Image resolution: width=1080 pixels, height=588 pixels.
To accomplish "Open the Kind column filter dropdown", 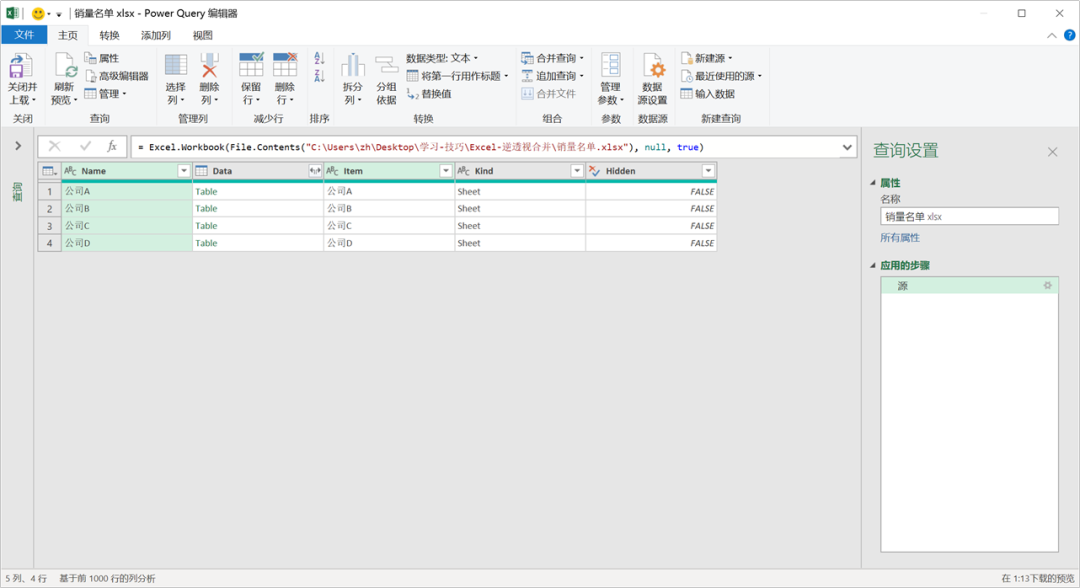I will (576, 171).
